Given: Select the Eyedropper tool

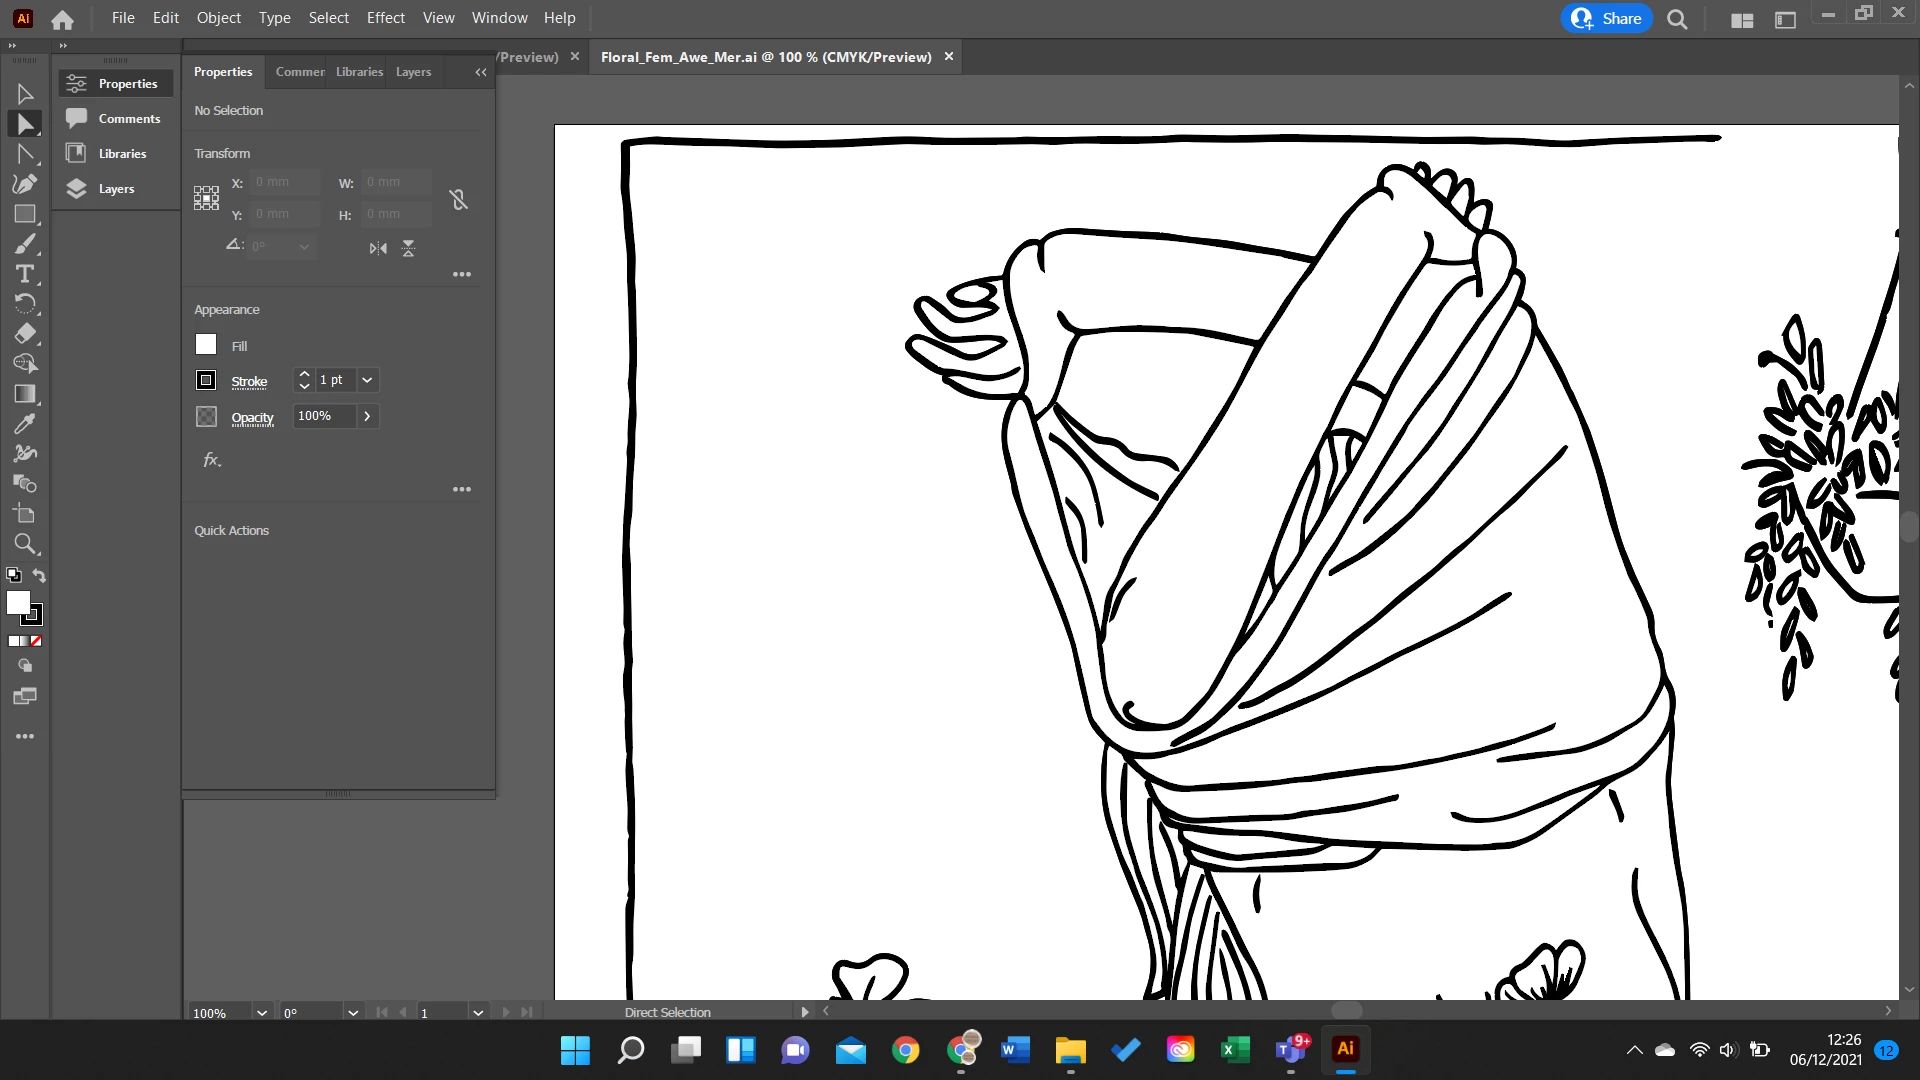Looking at the screenshot, I should coord(25,424).
